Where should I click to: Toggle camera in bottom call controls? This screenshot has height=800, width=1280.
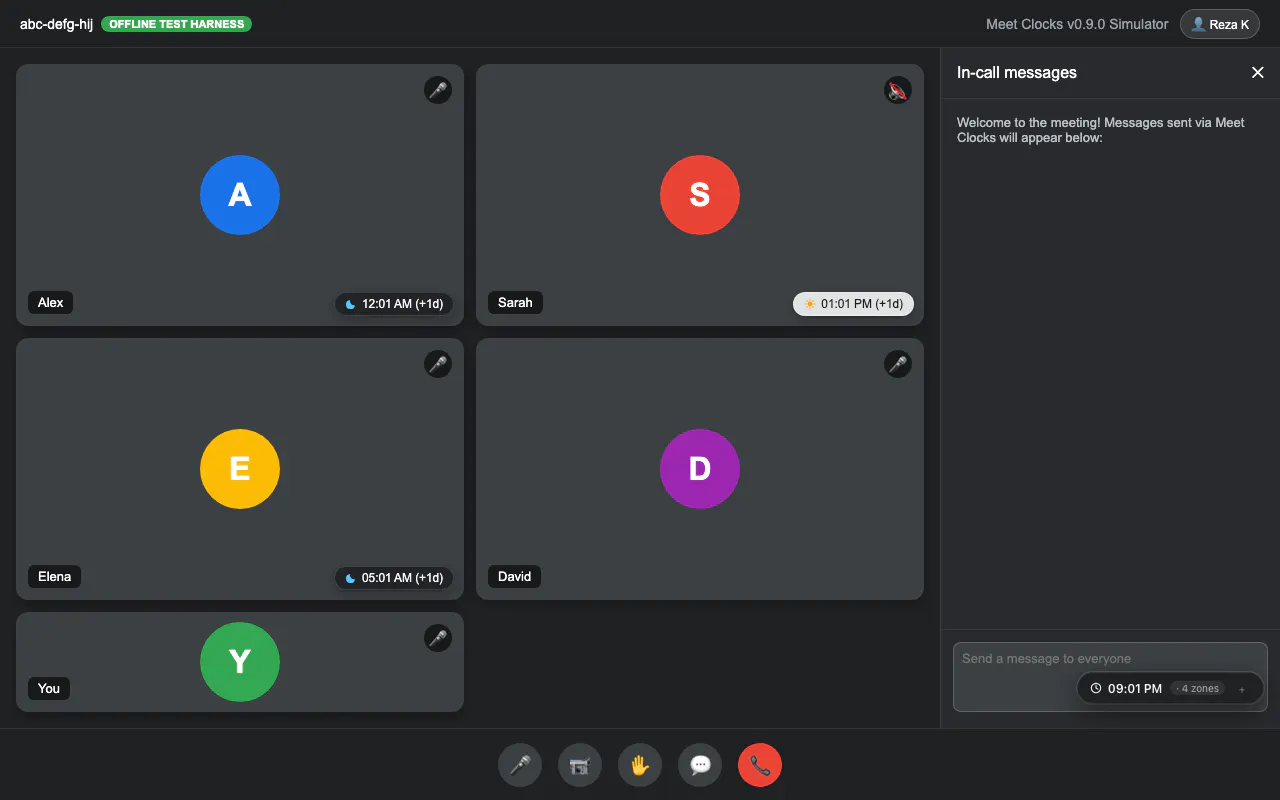pyautogui.click(x=580, y=766)
